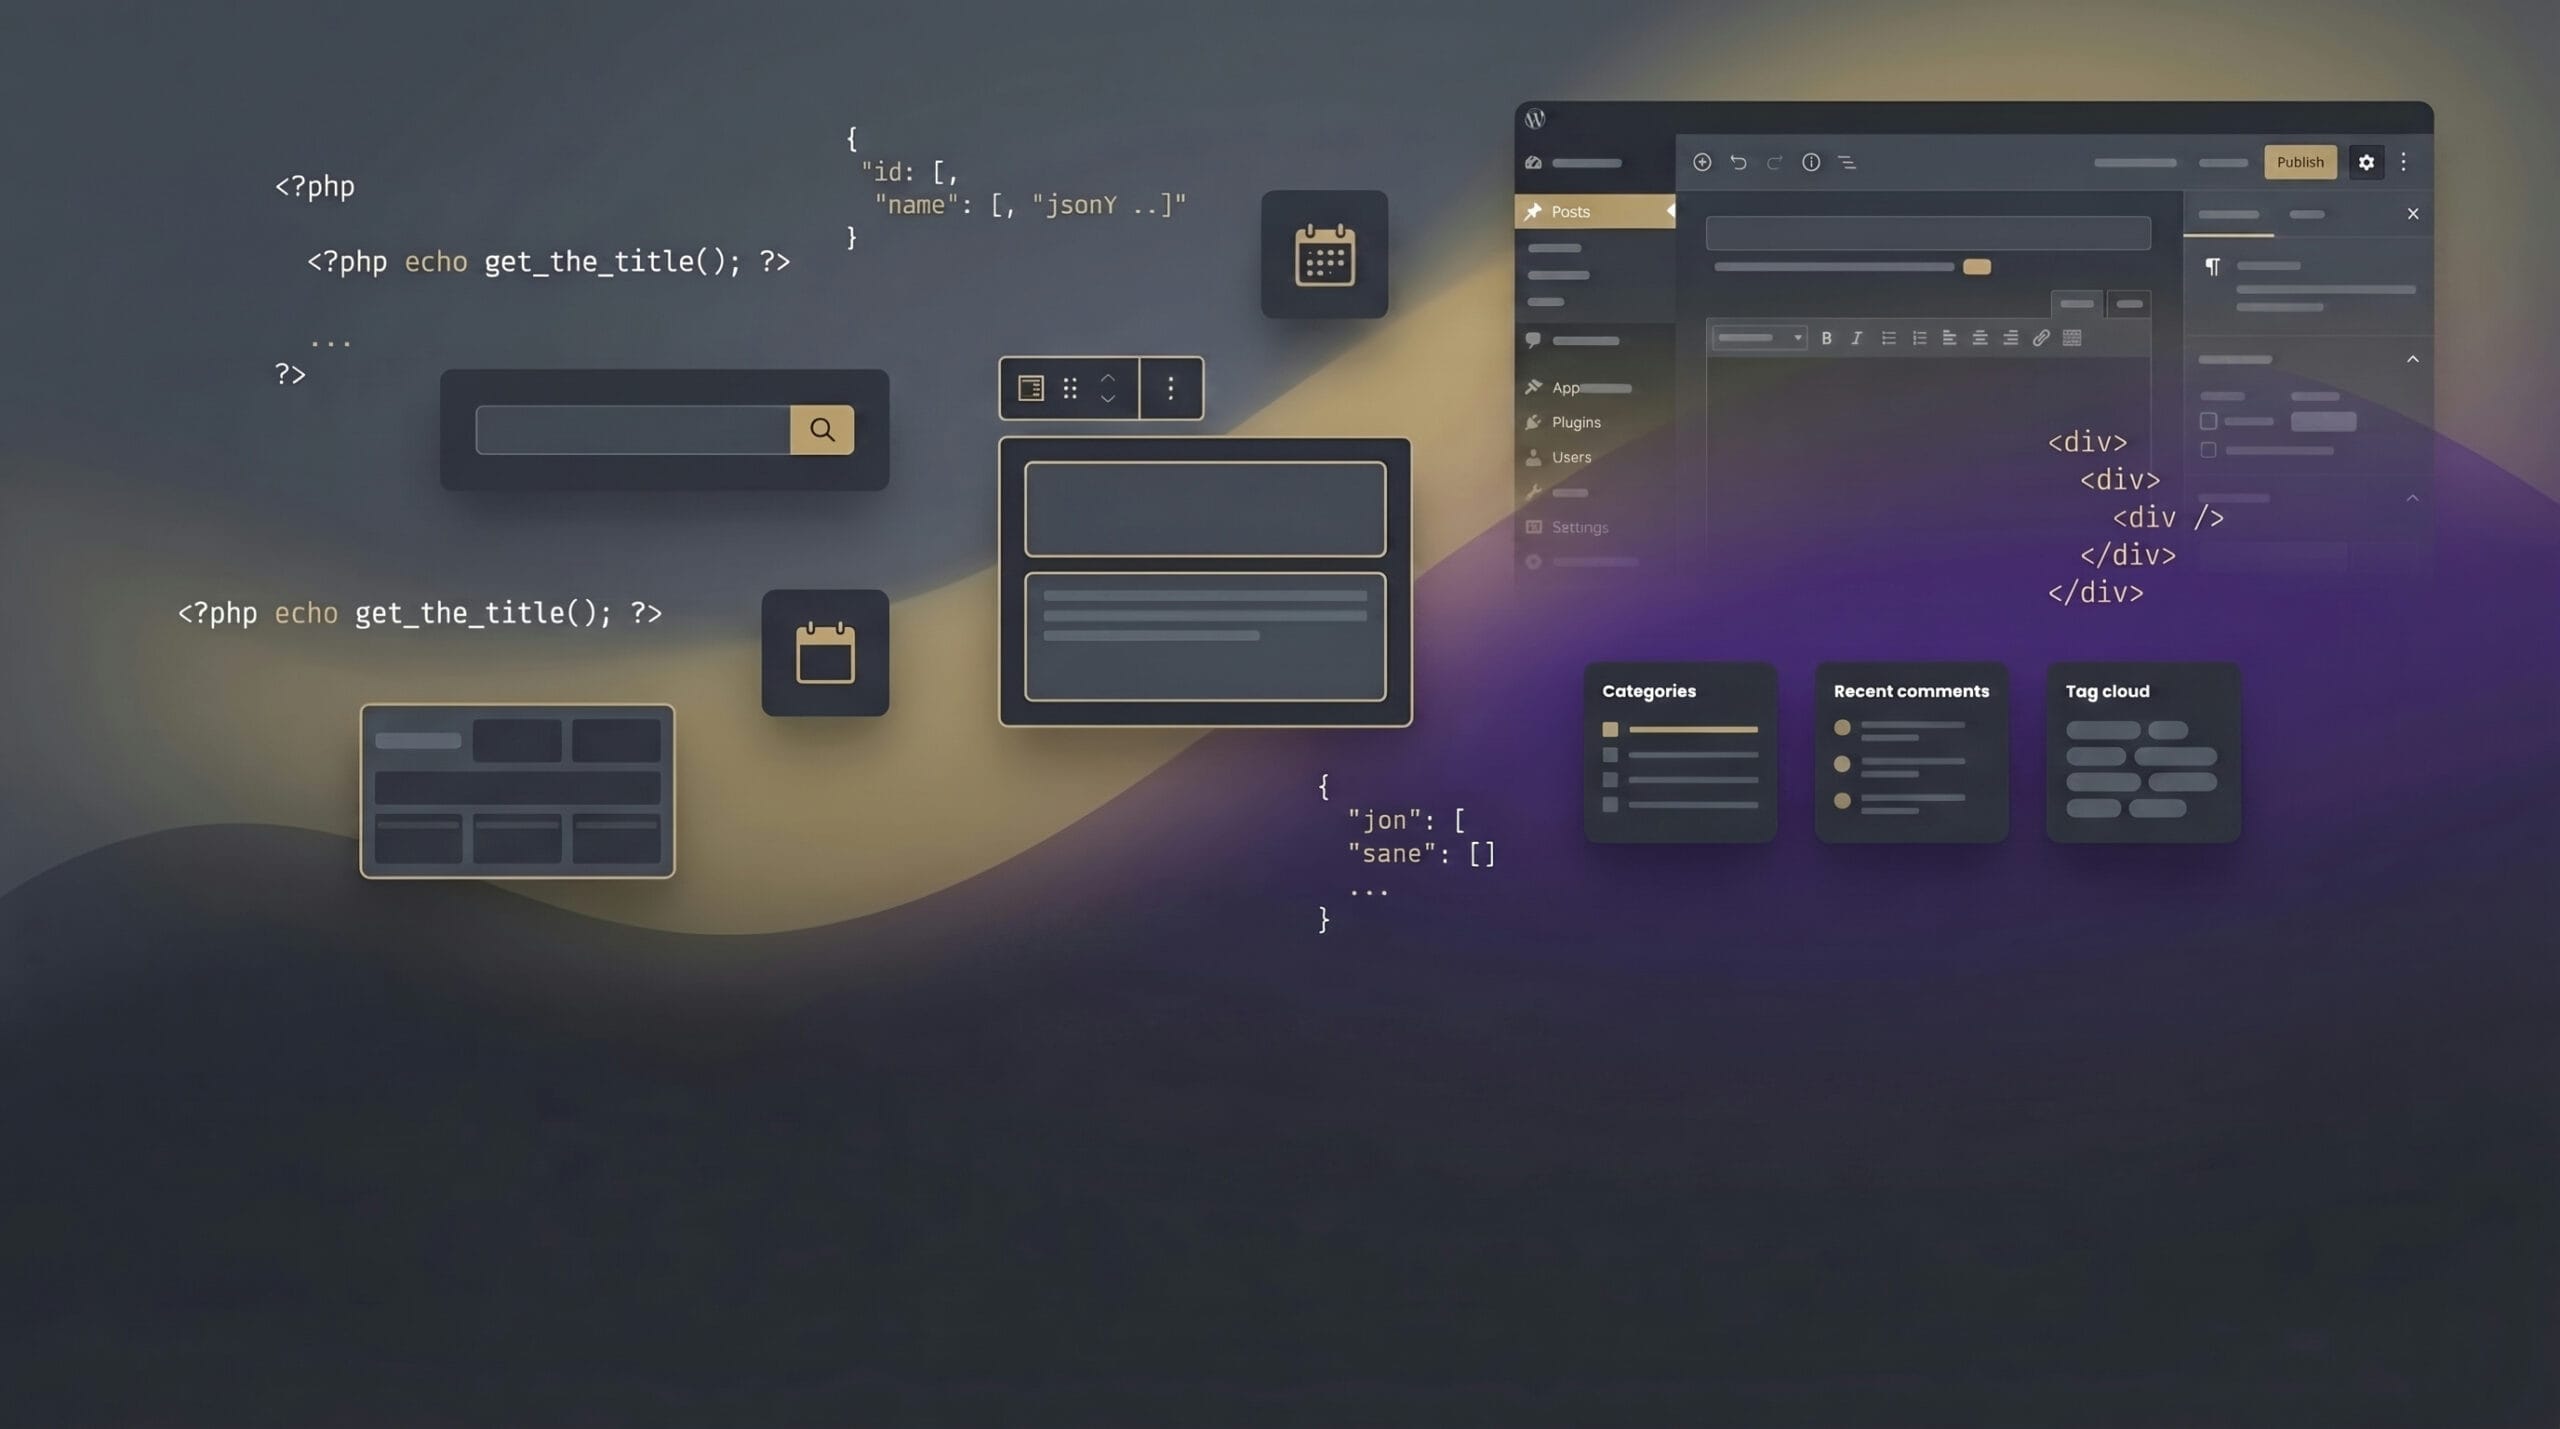This screenshot has height=1429, width=2560.
Task: Open the three-dot options menu after the gear
Action: [x=2404, y=162]
